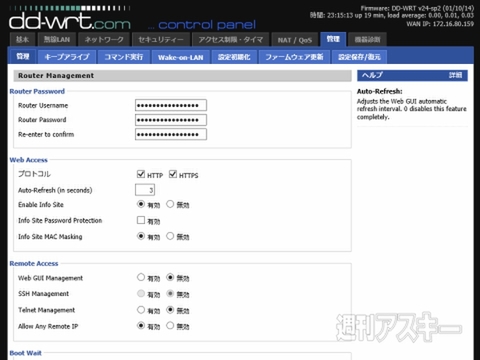Viewport: 480px width, 360px height.
Task: Click the Remote Access section title
Action: (34, 264)
